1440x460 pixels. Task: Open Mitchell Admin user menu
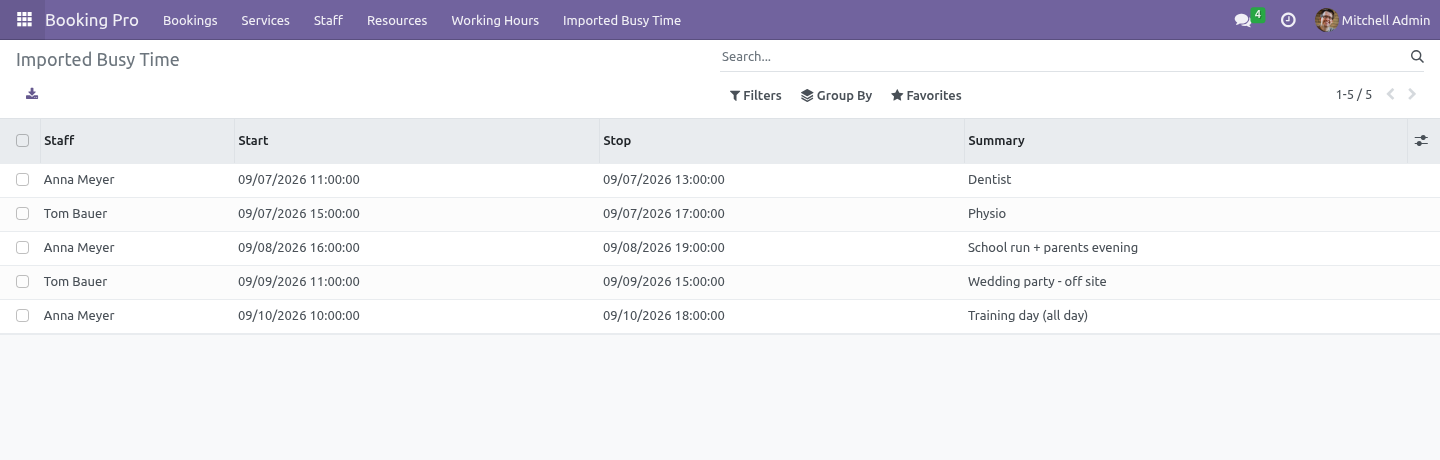pyautogui.click(x=1373, y=20)
